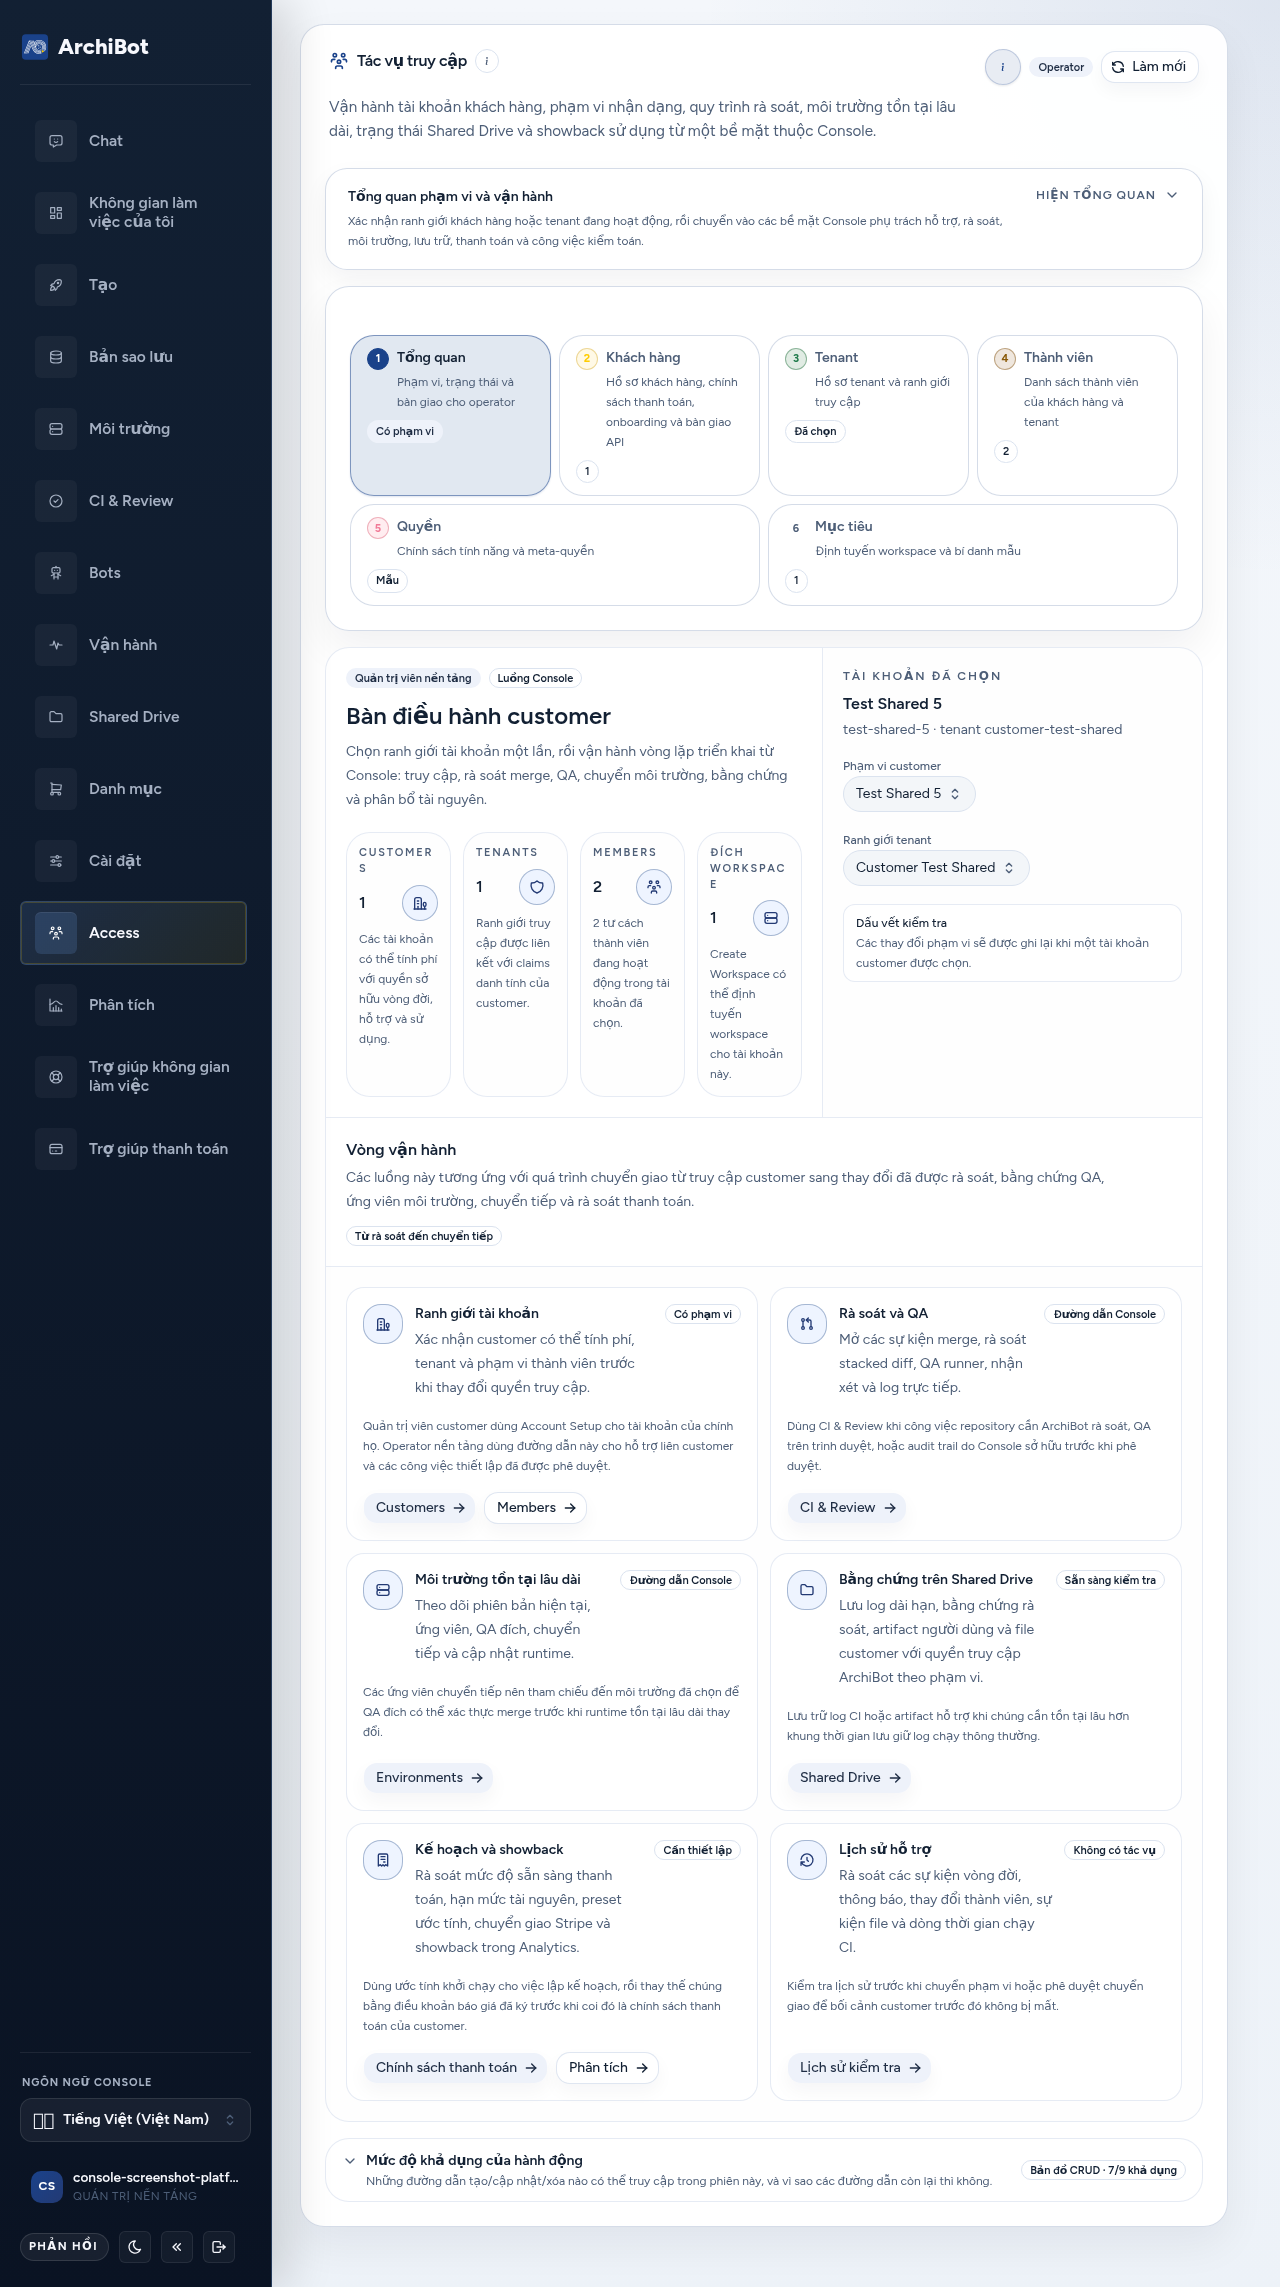Collapse the Hiện tổng quan expander

(x=1107, y=195)
